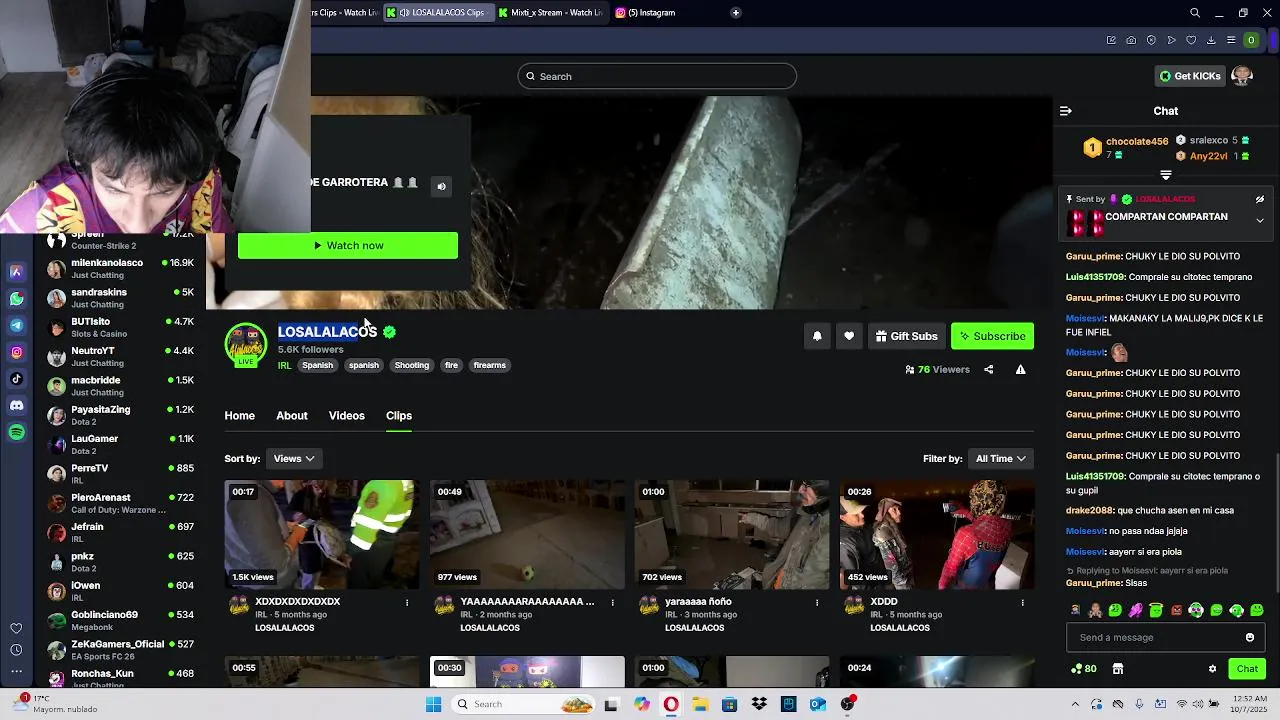
Task: Open the user profile avatar menu
Action: point(1242,76)
